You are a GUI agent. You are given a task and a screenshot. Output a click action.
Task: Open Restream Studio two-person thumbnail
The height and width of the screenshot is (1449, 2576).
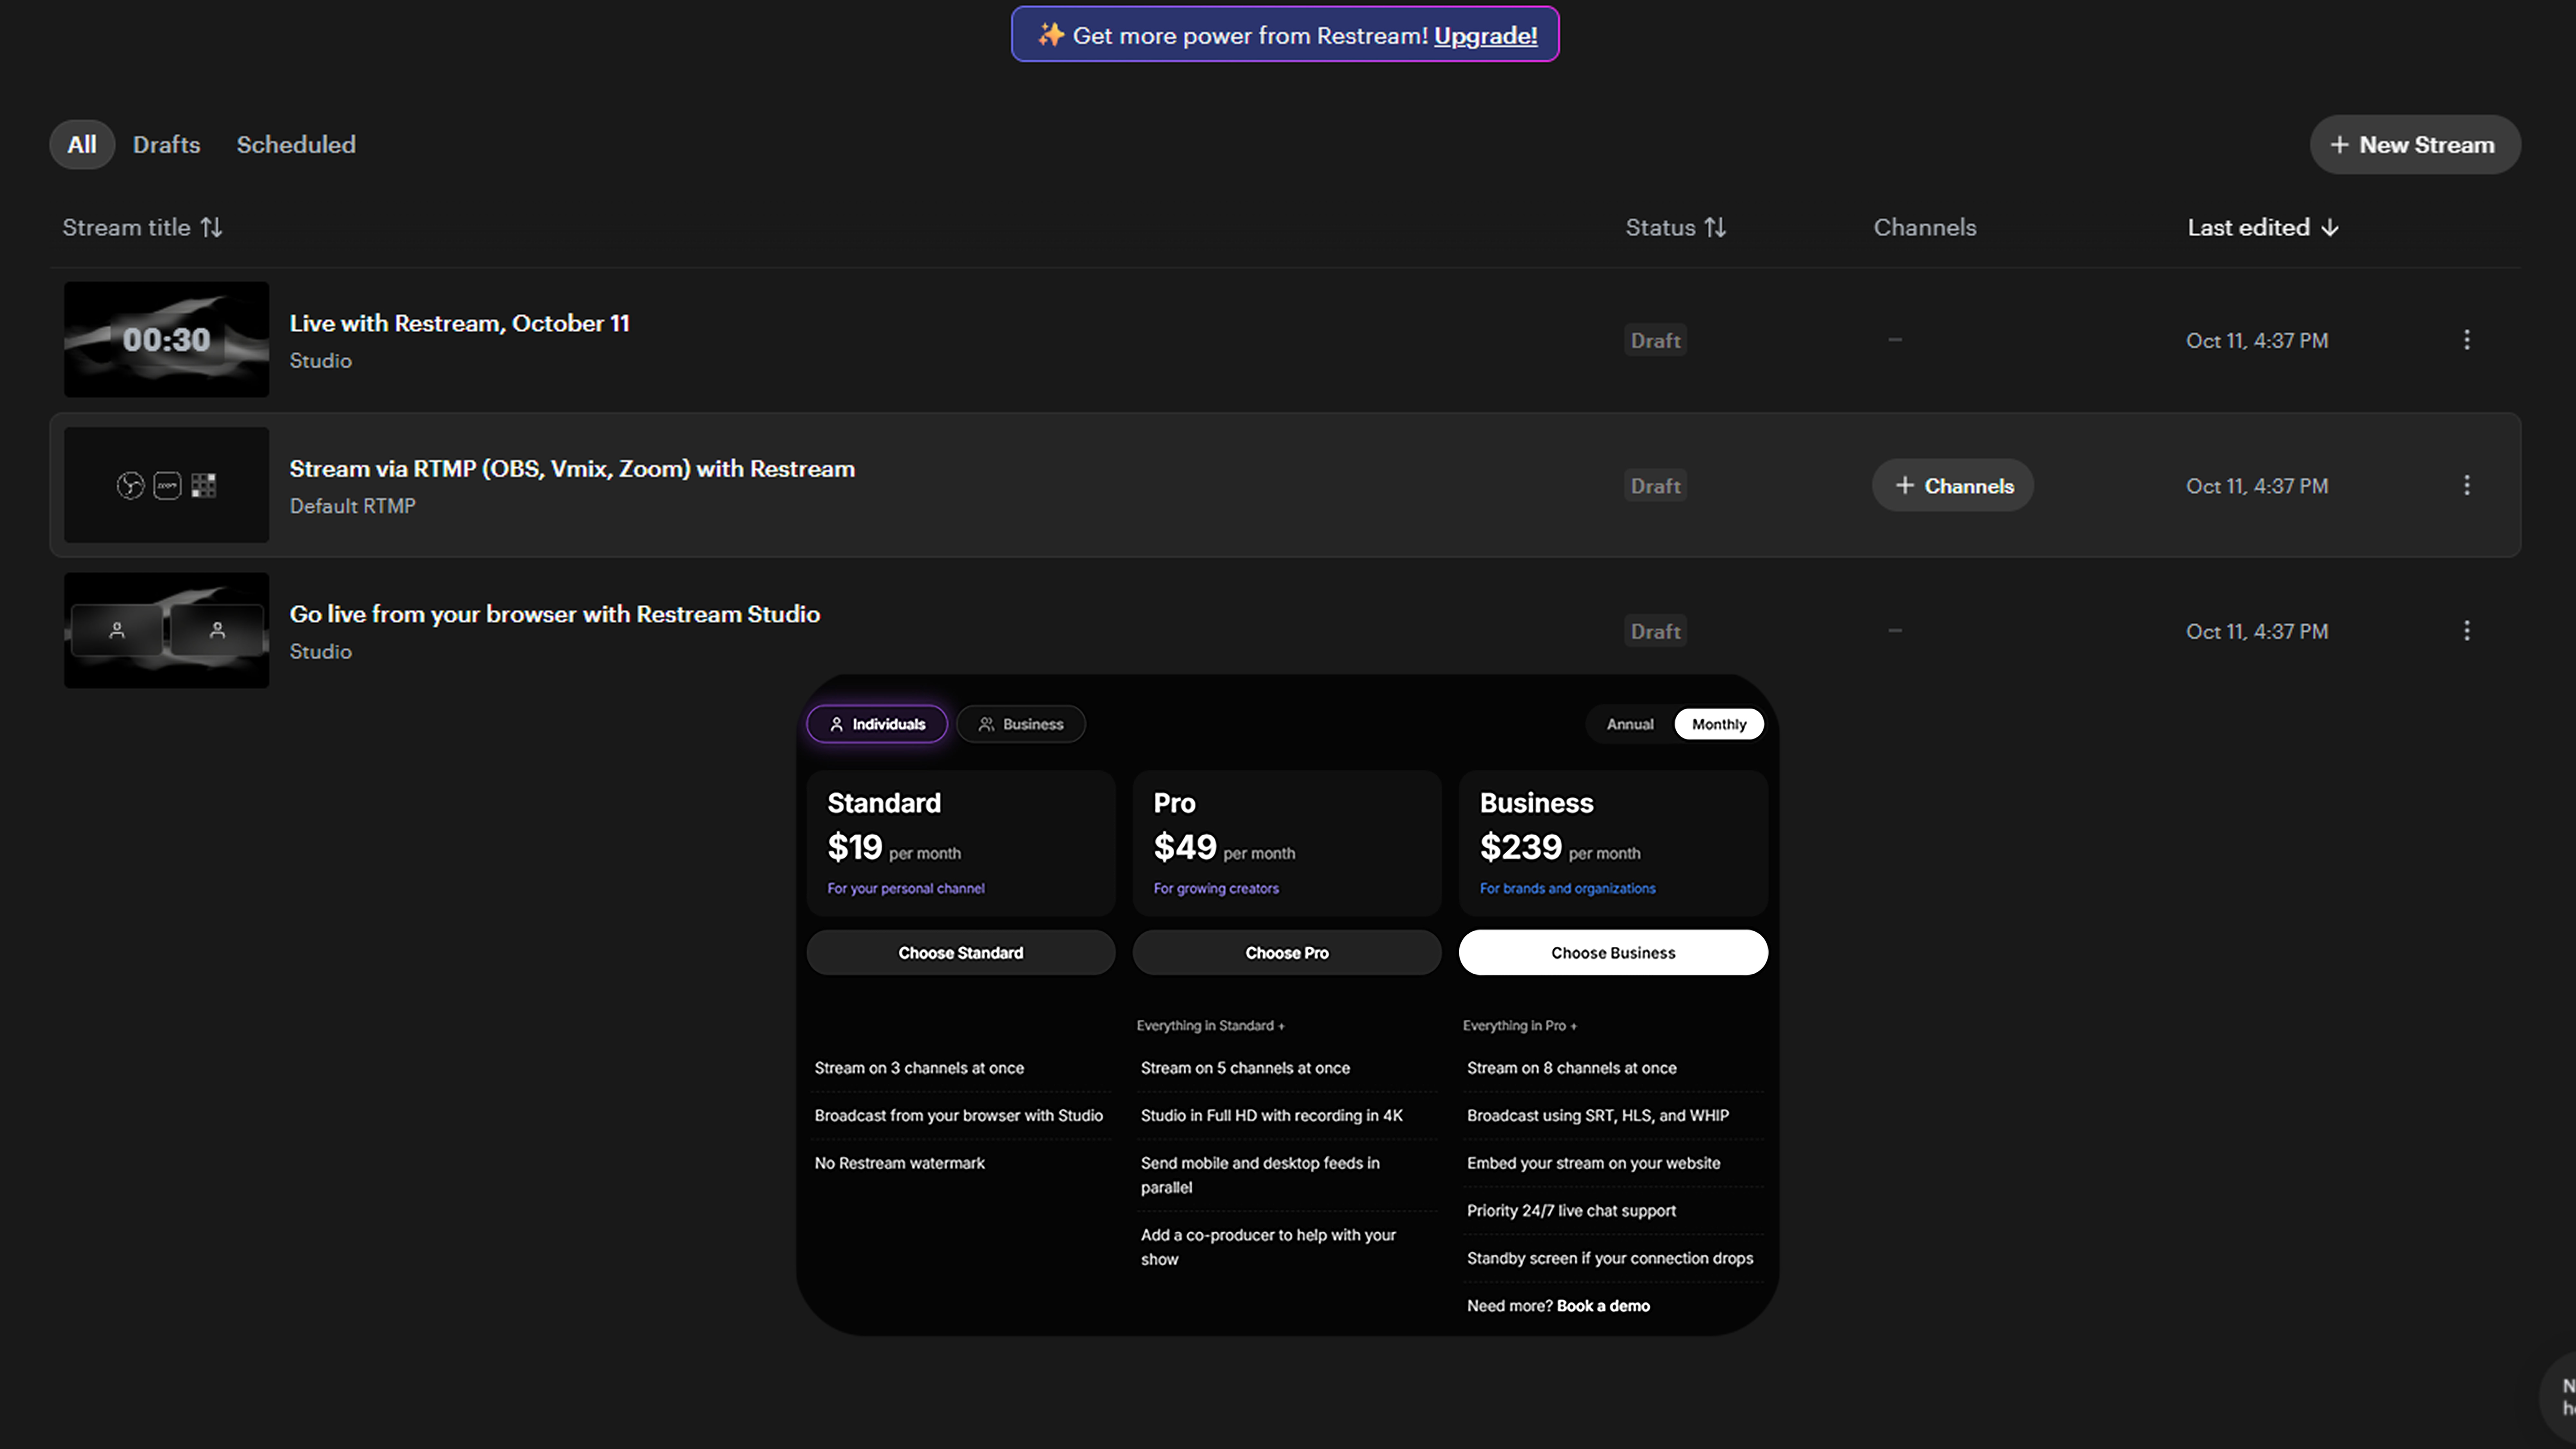pyautogui.click(x=167, y=631)
